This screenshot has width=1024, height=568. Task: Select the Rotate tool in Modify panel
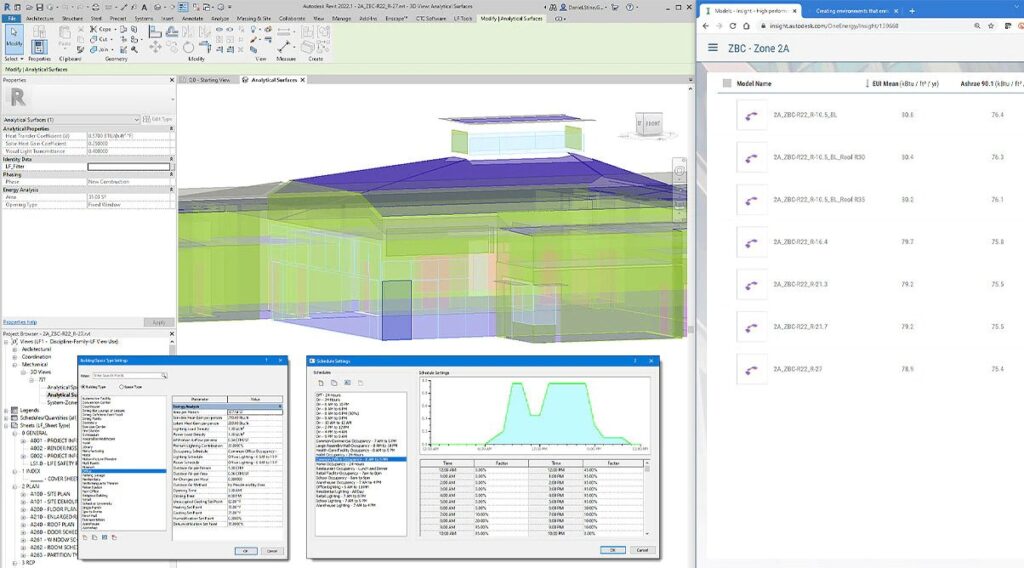coord(188,47)
